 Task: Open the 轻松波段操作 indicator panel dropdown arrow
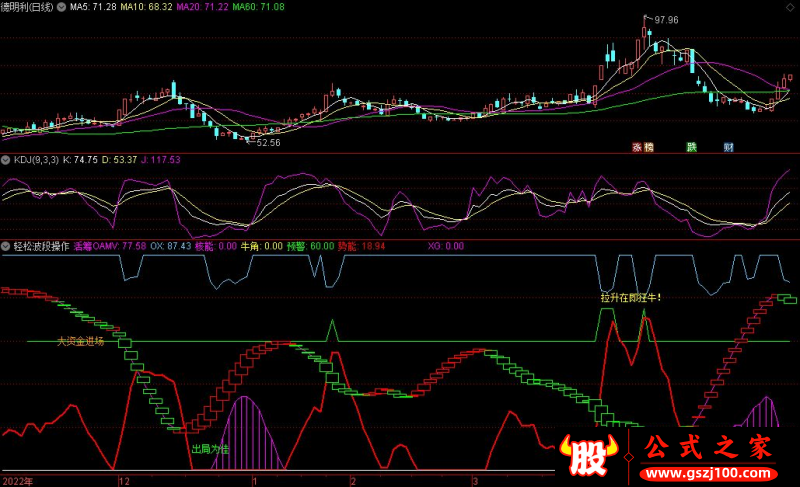coord(6,246)
